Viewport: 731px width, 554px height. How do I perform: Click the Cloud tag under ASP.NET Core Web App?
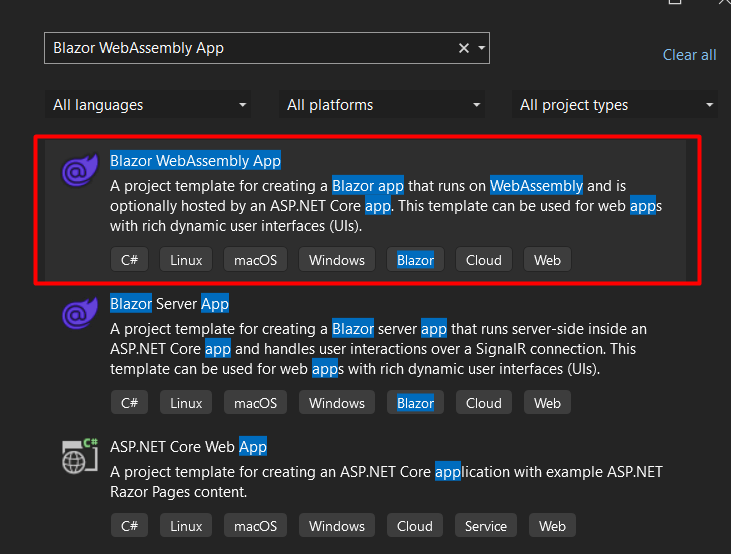(x=414, y=526)
